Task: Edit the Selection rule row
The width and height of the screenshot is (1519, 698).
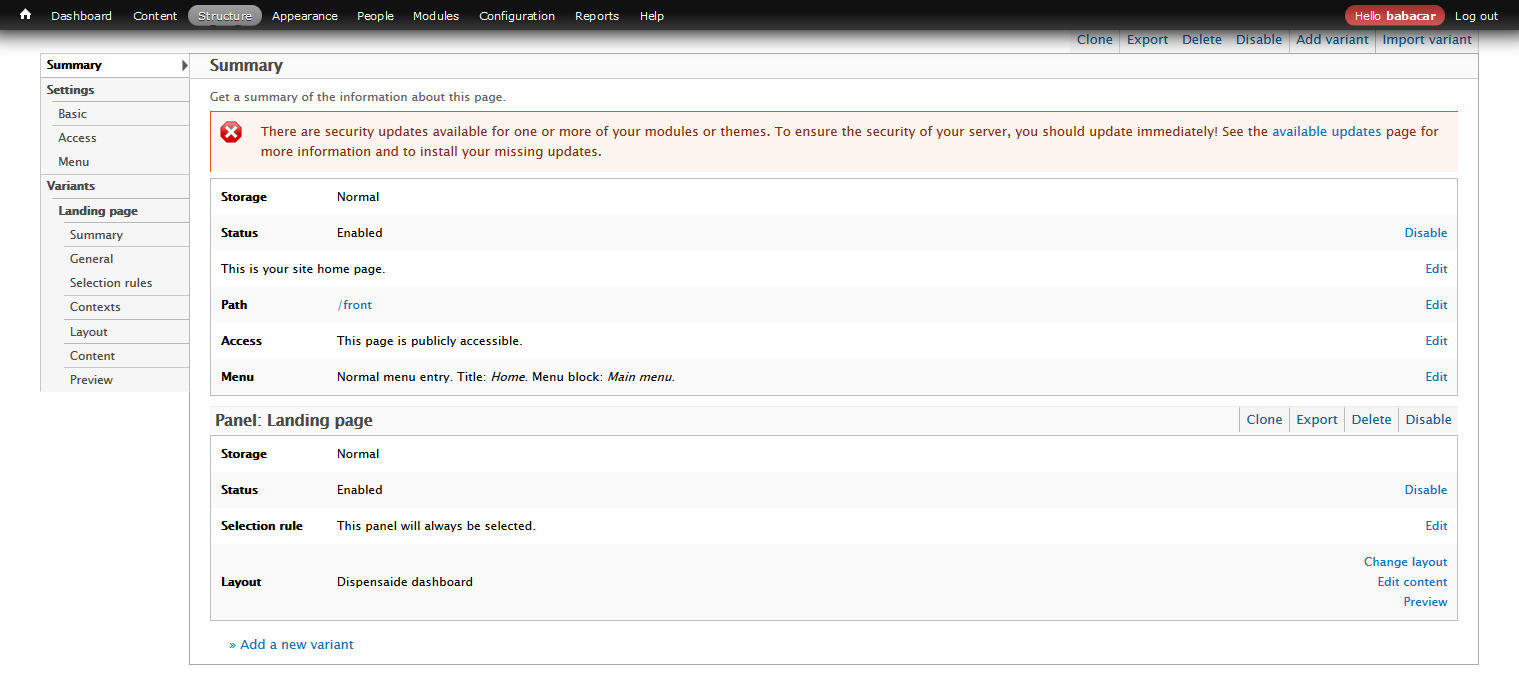Action: click(1436, 526)
